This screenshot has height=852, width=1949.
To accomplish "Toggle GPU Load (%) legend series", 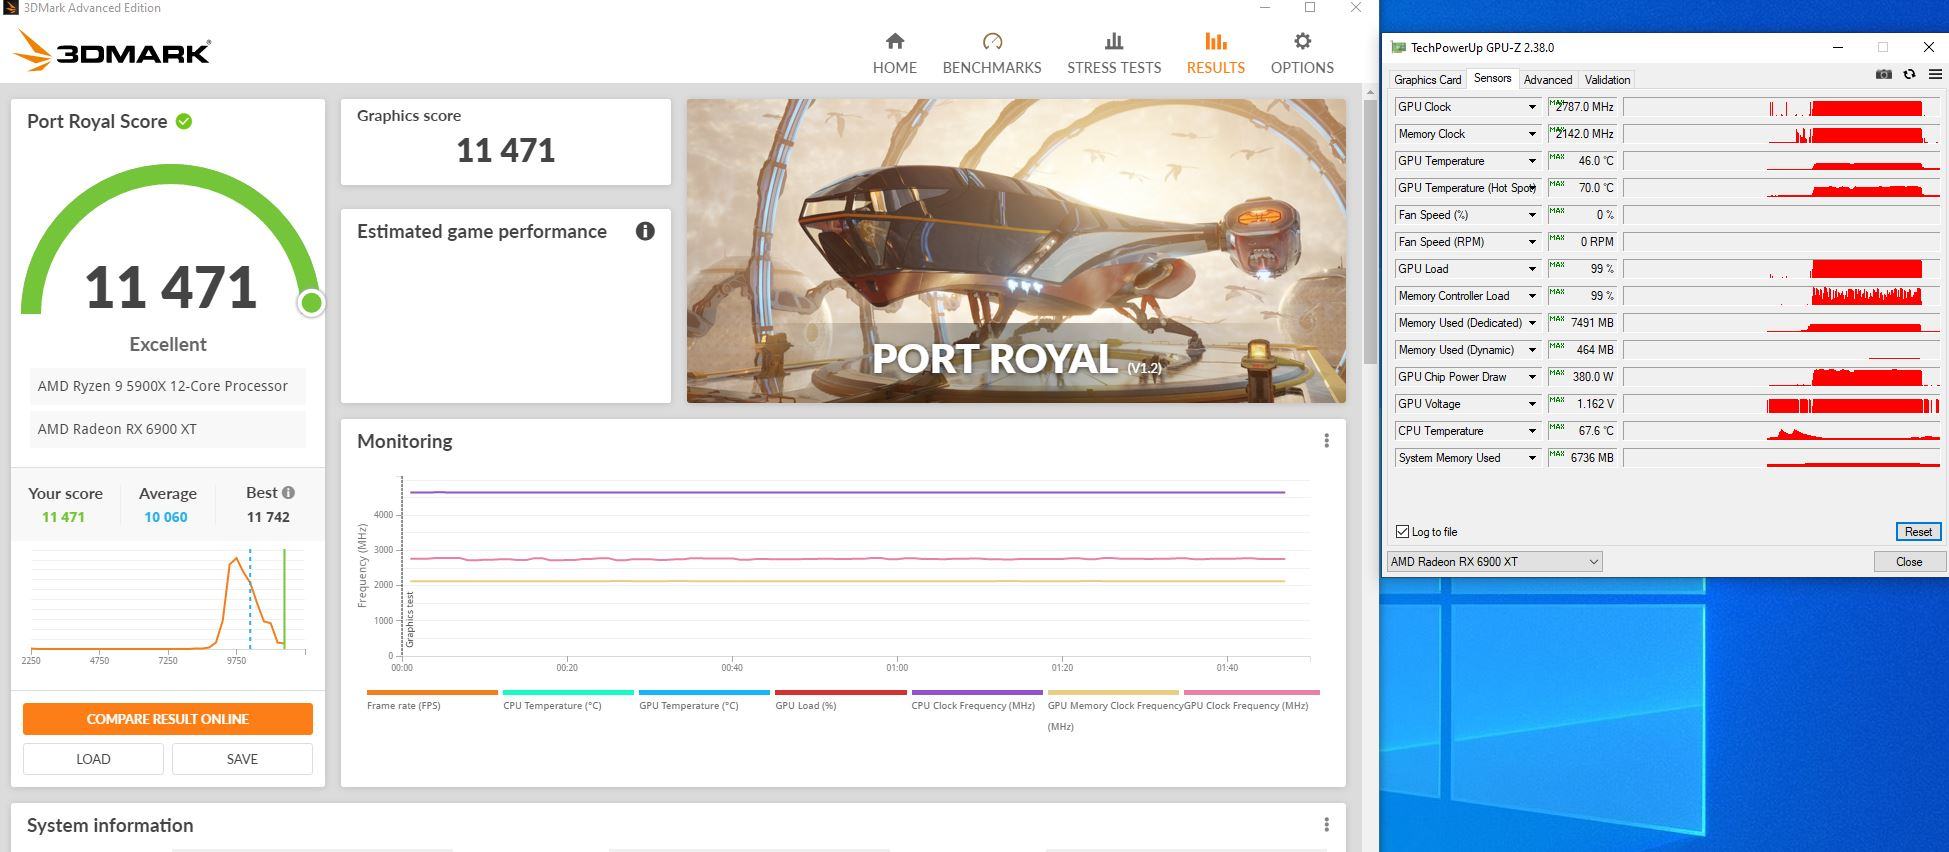I will [840, 698].
